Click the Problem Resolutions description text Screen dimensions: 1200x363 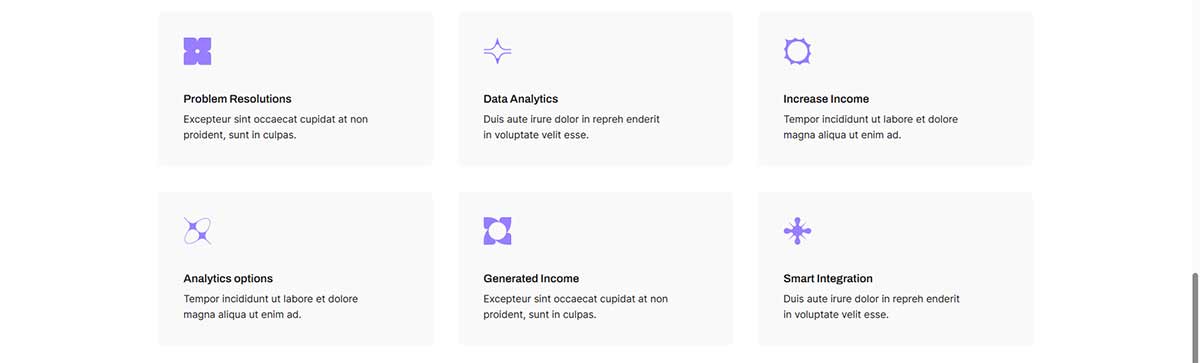click(276, 127)
